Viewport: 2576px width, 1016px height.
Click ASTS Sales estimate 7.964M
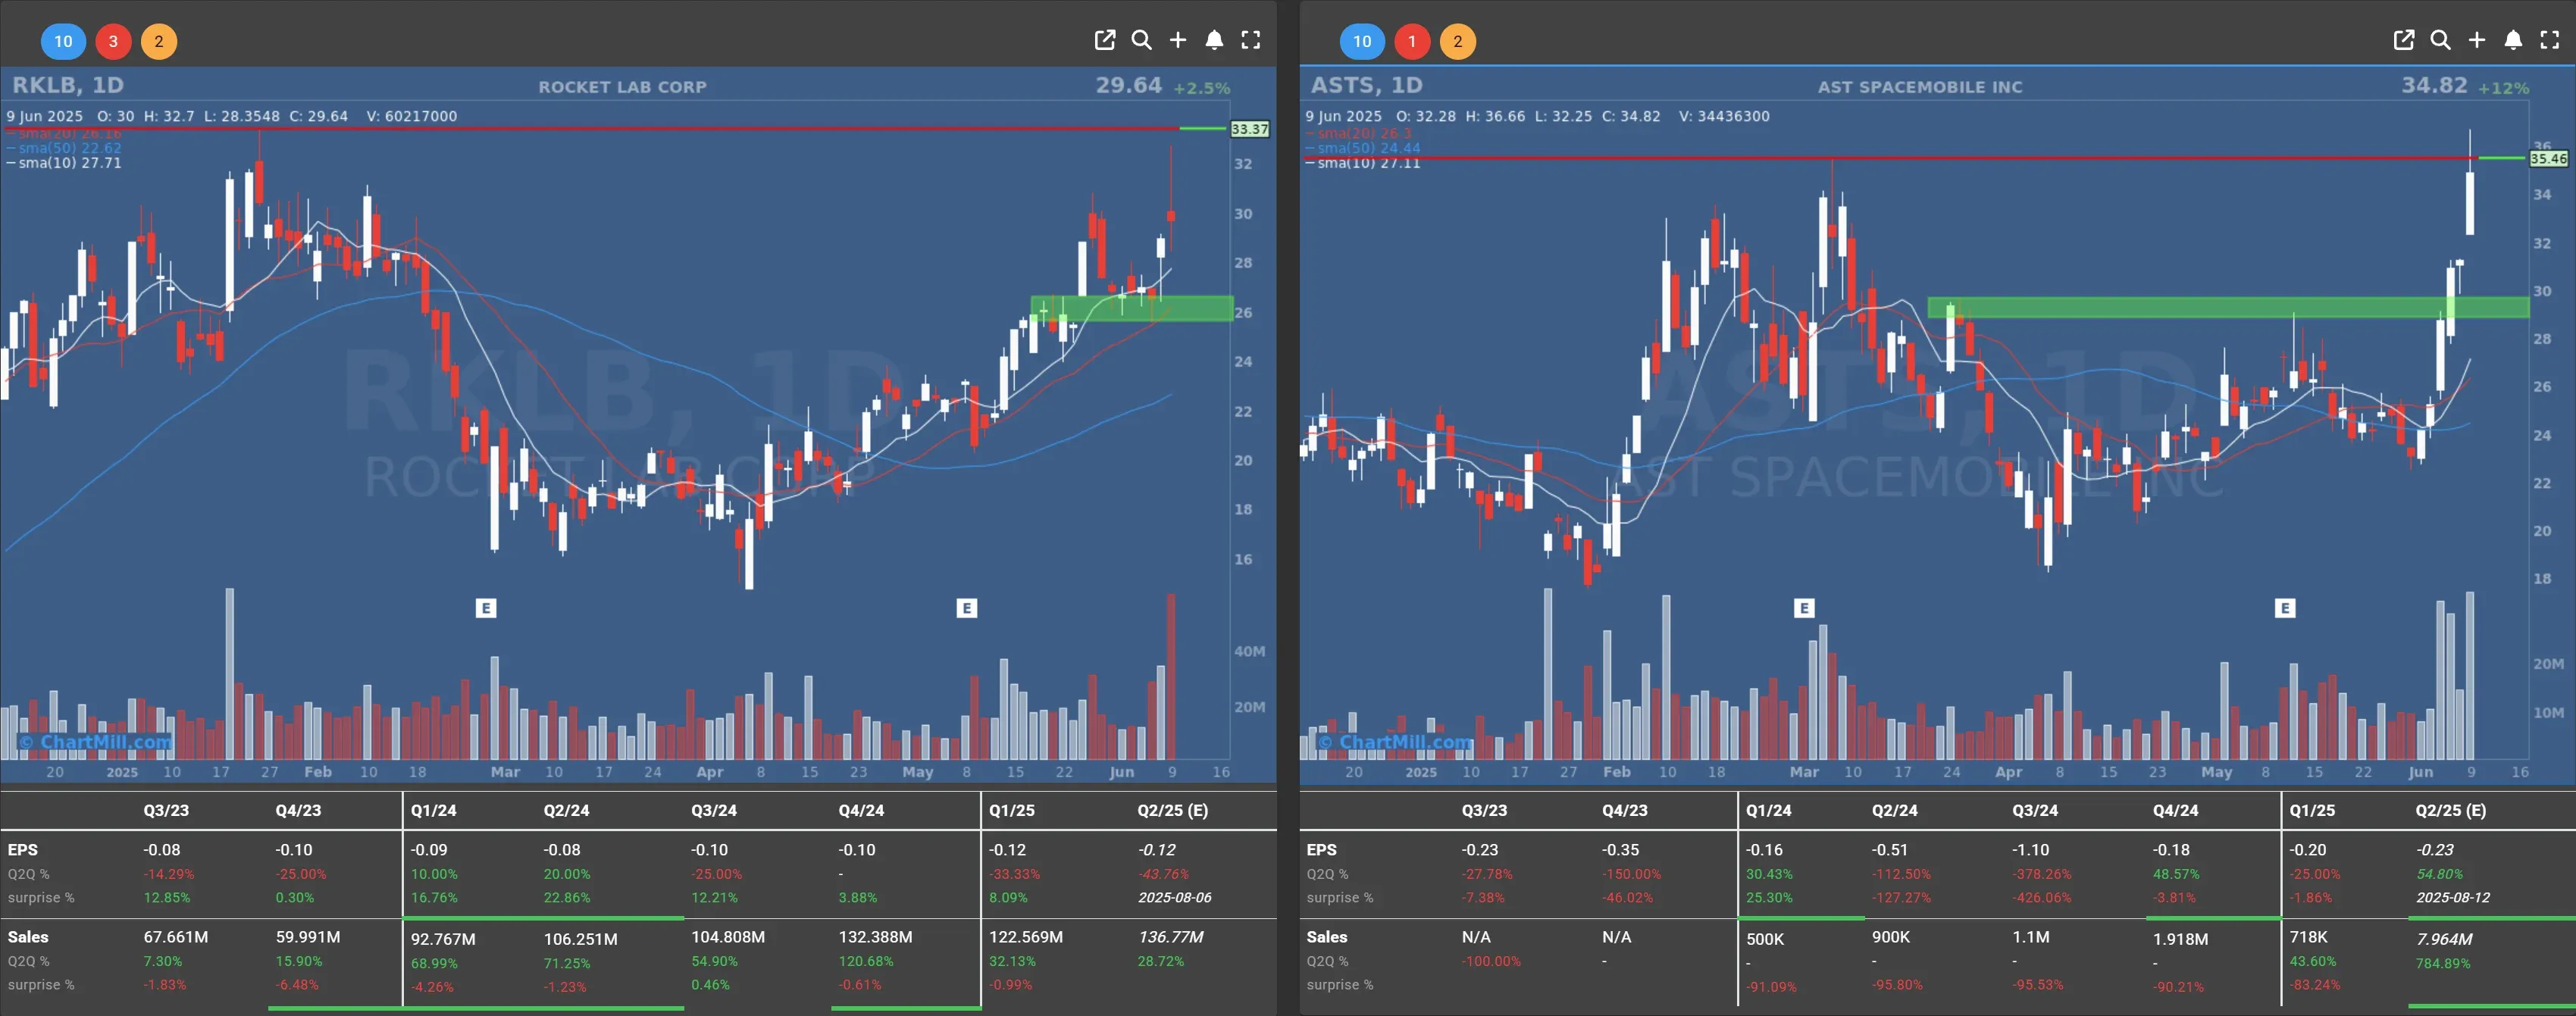[x=2445, y=940]
